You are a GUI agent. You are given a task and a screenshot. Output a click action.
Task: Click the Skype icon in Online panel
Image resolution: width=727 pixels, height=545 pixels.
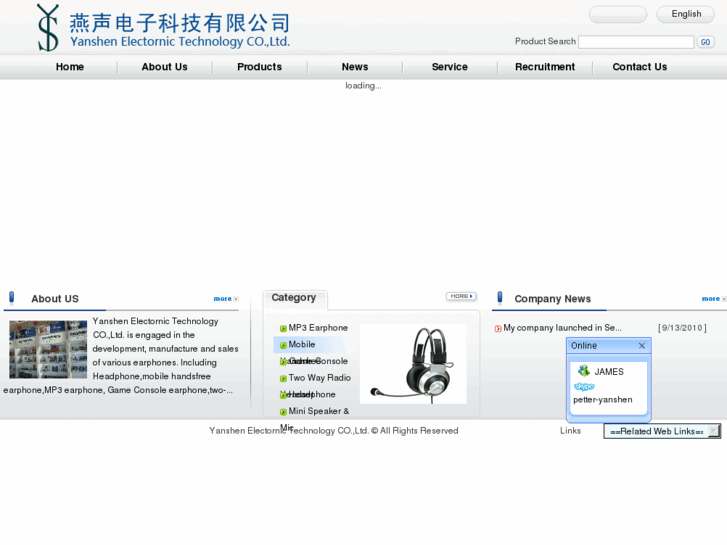584,386
